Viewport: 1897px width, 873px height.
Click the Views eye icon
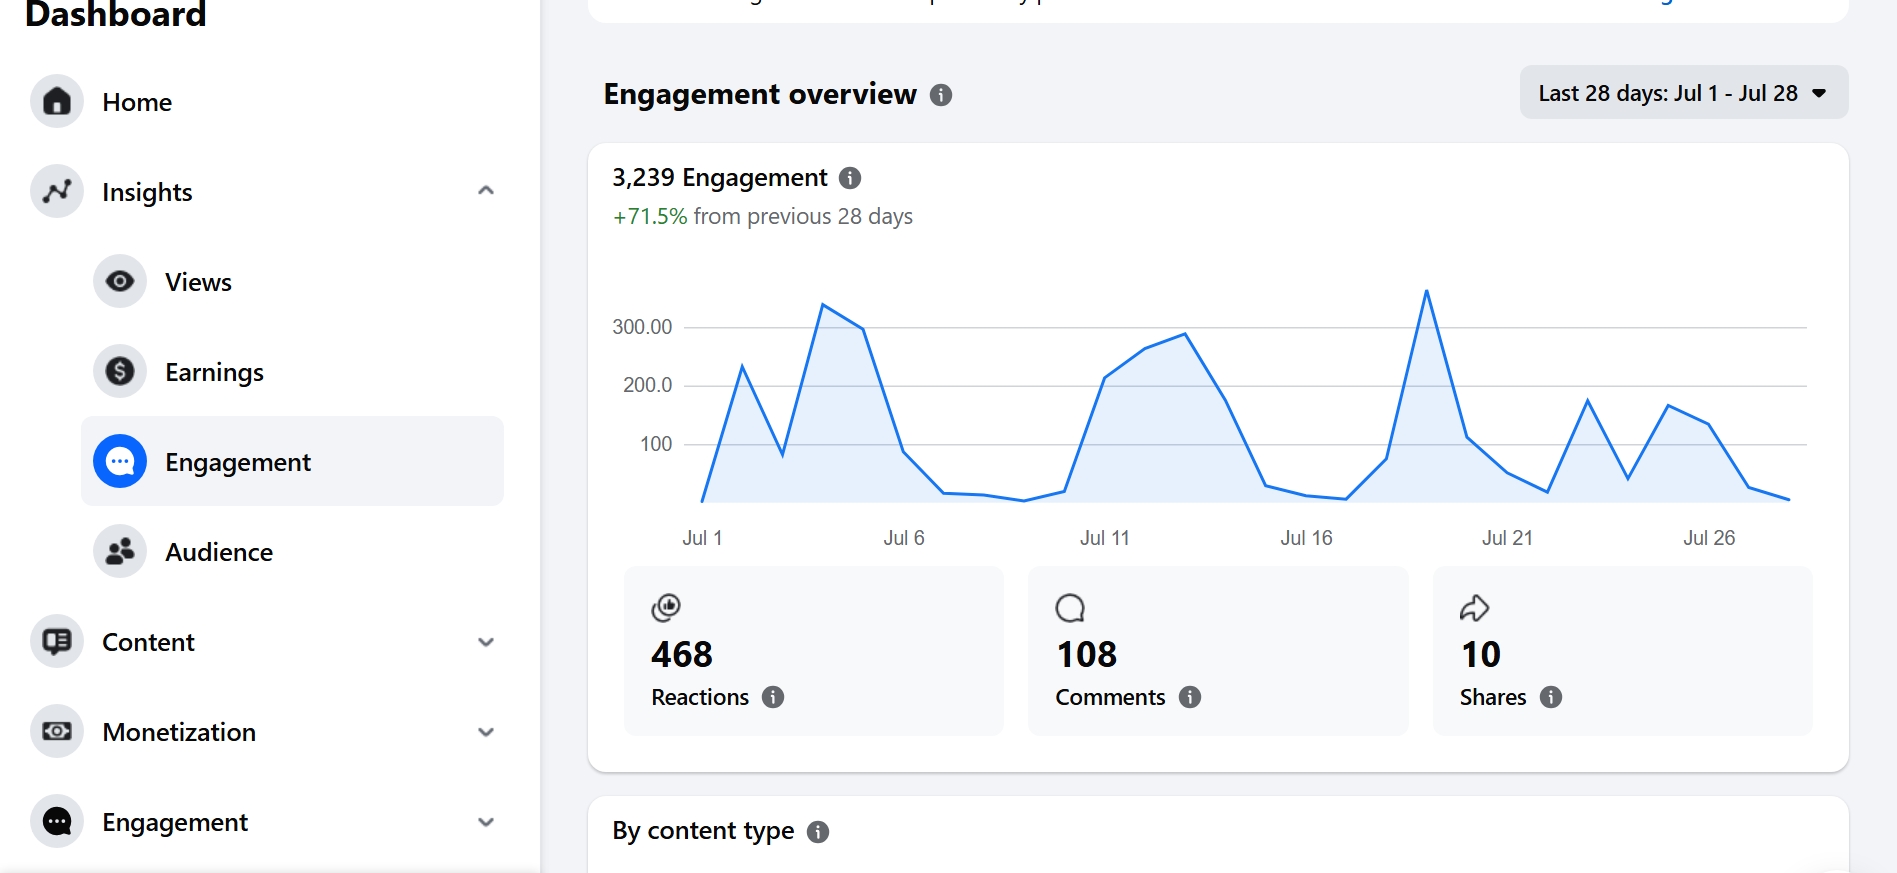120,281
